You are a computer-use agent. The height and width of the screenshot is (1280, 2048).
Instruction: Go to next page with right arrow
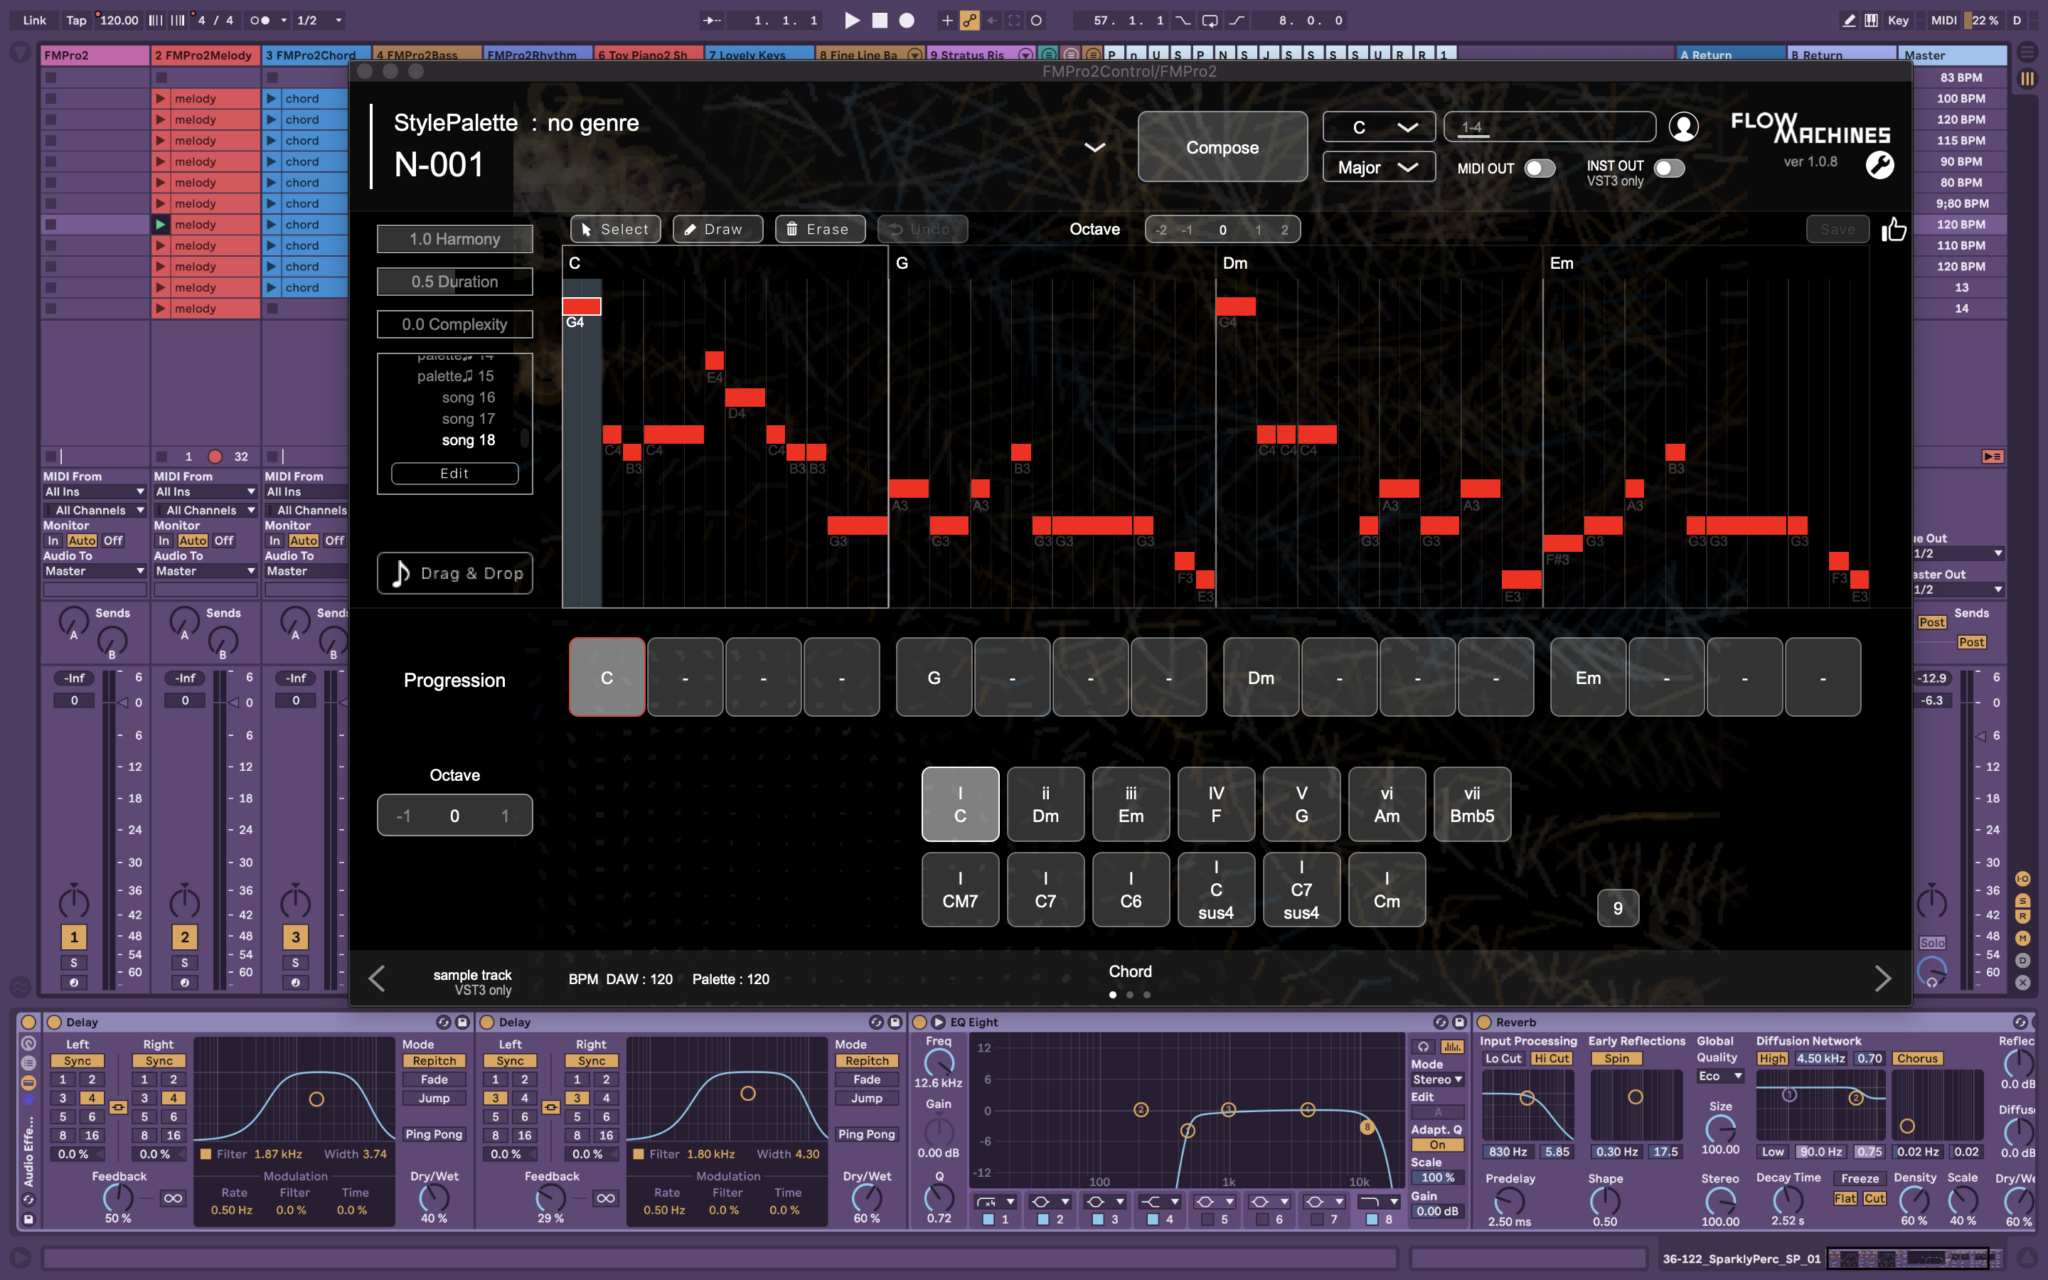tap(1882, 979)
